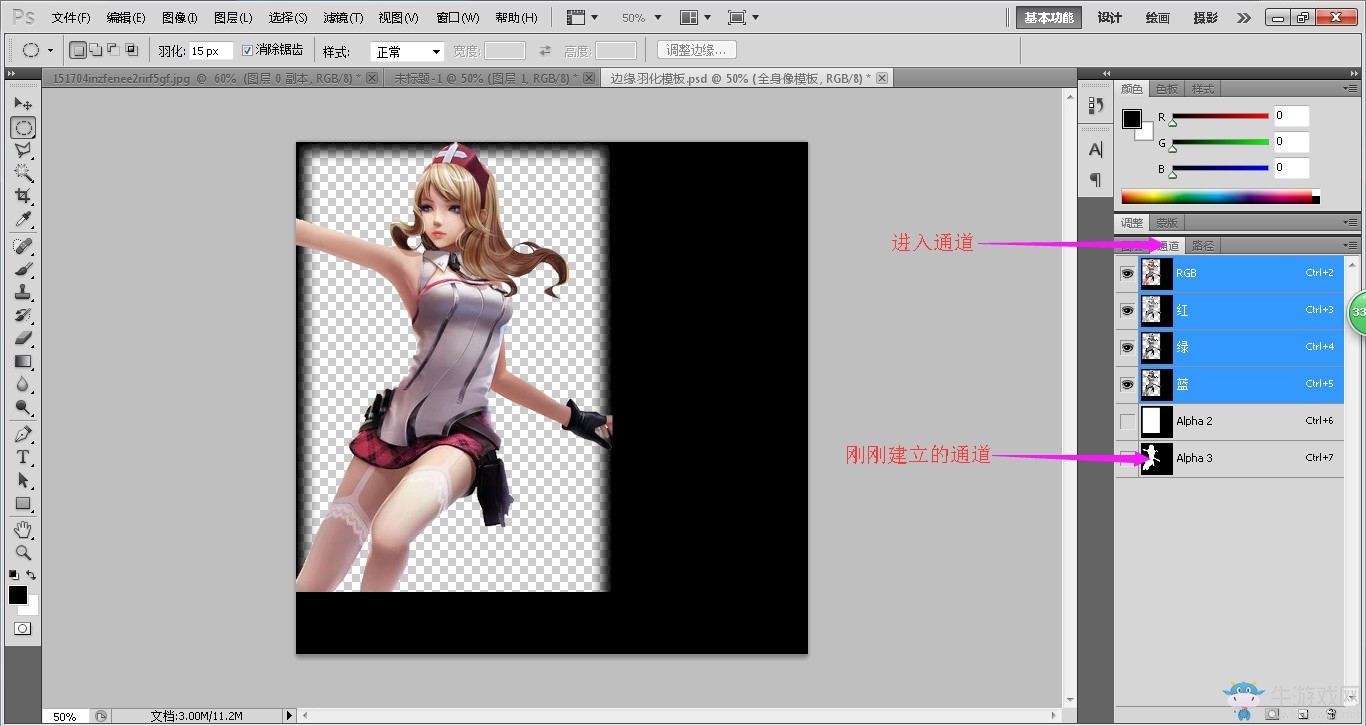This screenshot has height=726, width=1366.
Task: Select the Elliptical Marquee tool in toolbox
Action: tap(23, 128)
